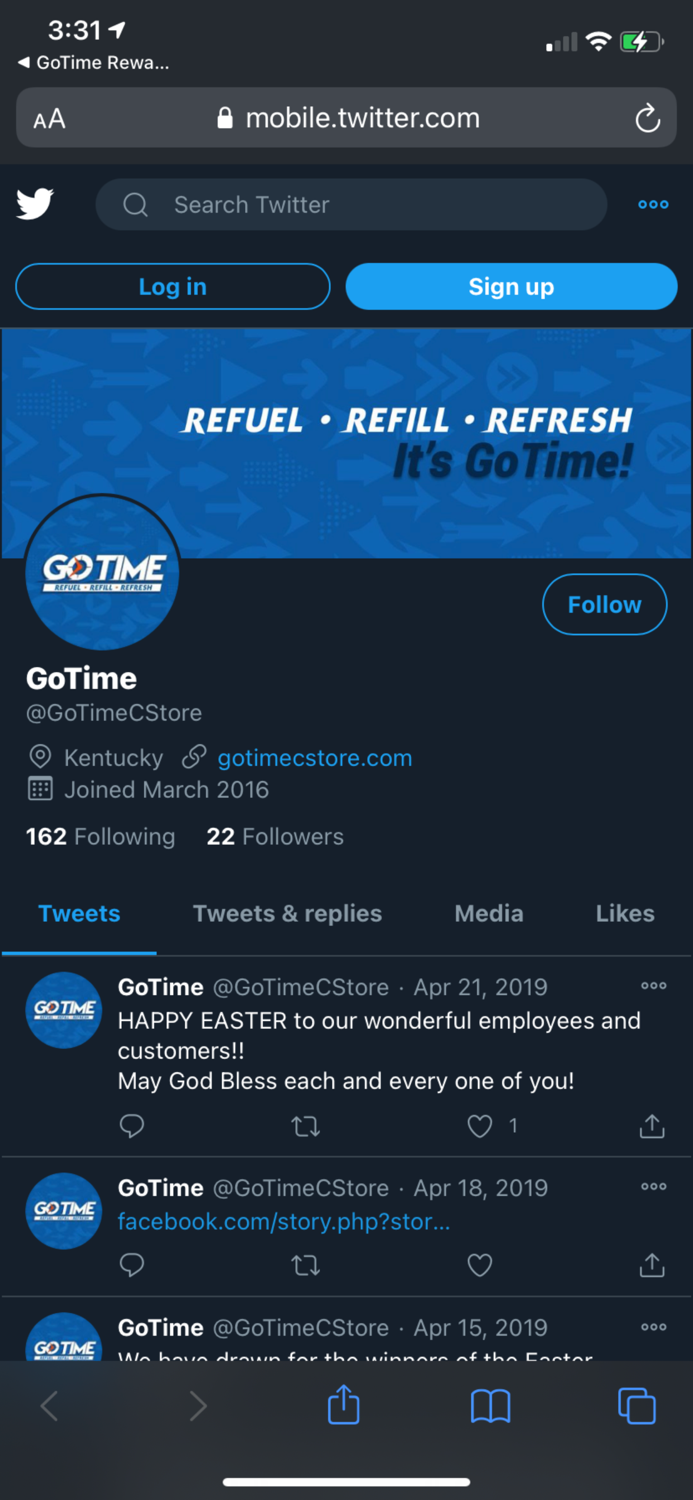
Task: Switch to the Media tab
Action: [489, 913]
